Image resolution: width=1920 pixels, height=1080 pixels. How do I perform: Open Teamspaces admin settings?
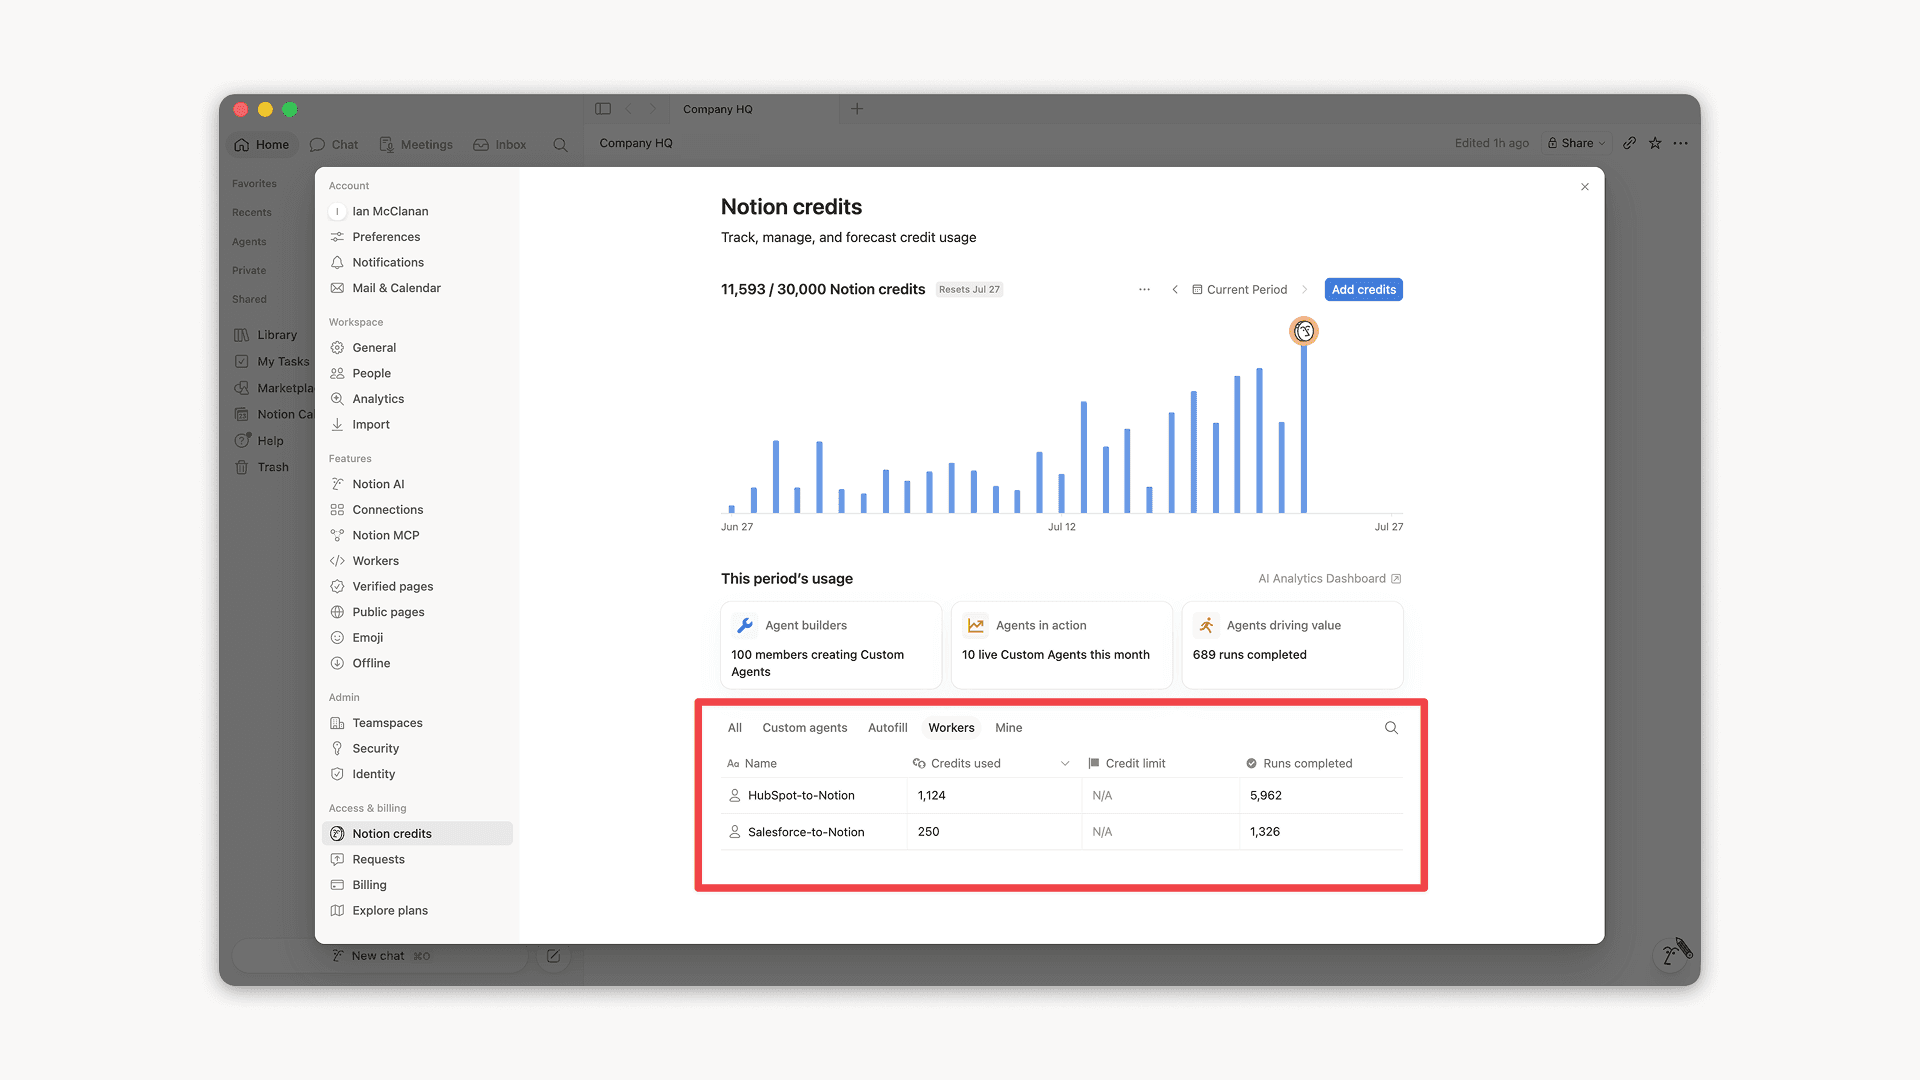click(x=417, y=723)
